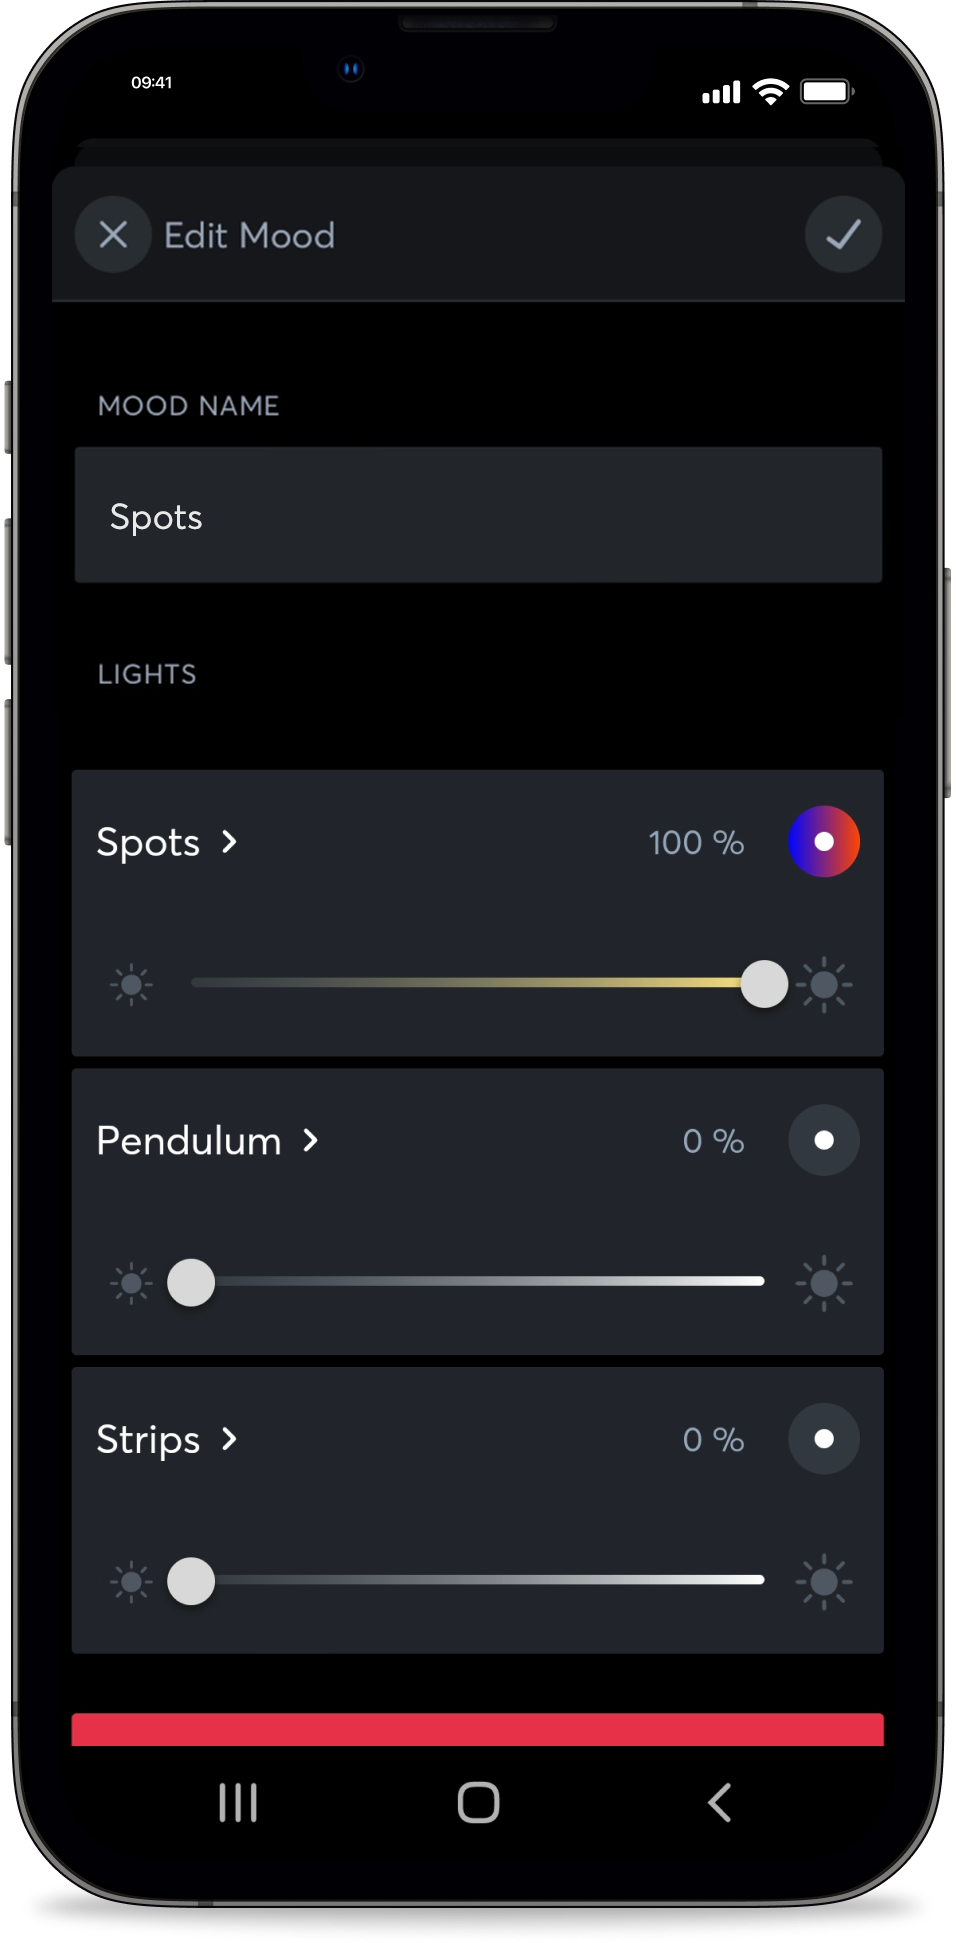Tap the dim sun icon for Pendulum

coord(131,1283)
